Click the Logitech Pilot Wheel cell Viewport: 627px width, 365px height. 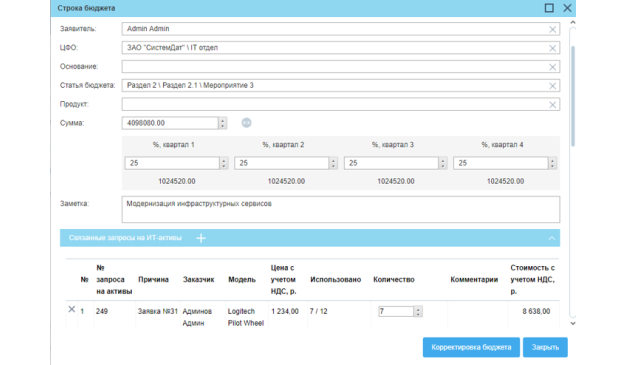click(246, 317)
